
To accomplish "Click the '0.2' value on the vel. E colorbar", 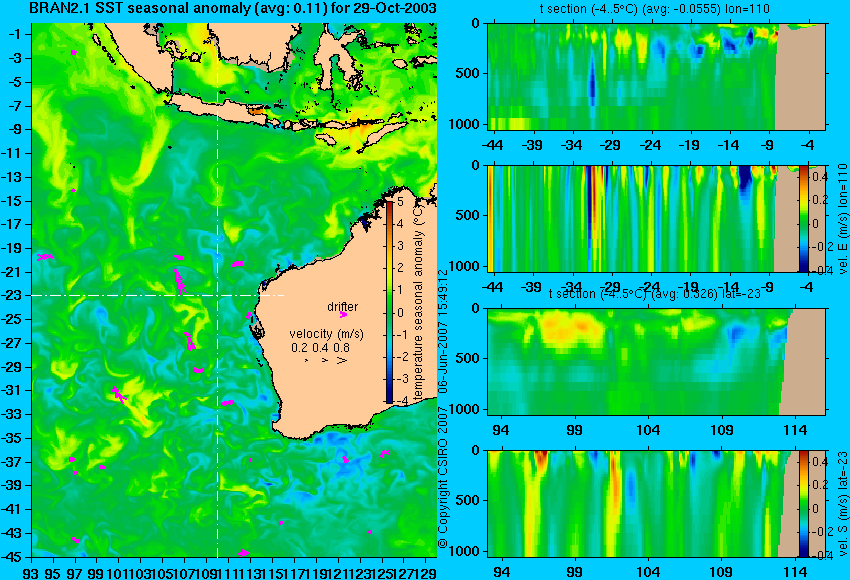I will point(820,199).
